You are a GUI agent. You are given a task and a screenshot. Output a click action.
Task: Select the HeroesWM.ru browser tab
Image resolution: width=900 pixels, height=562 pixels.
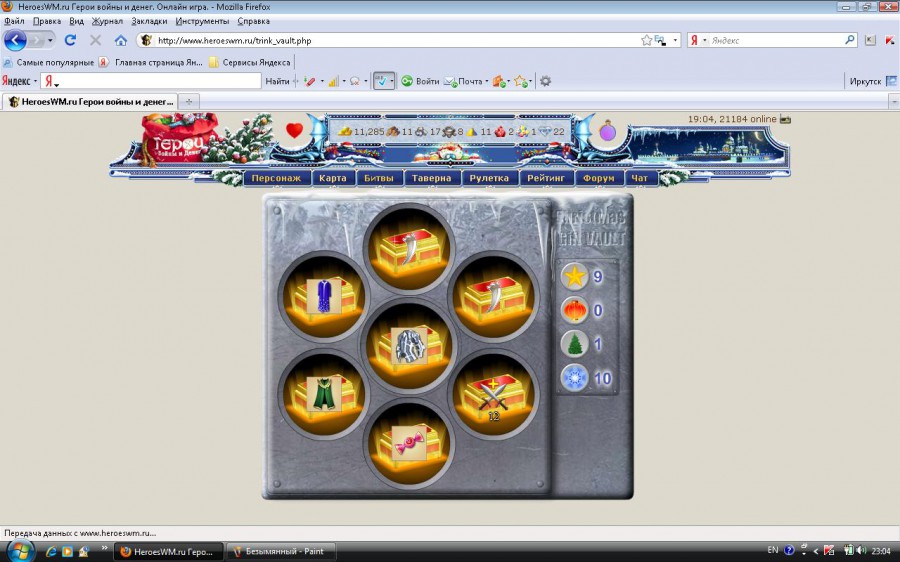[90, 102]
